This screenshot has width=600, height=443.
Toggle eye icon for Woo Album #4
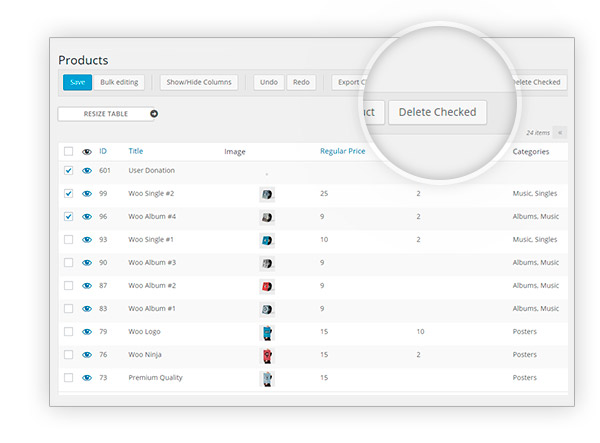[87, 217]
